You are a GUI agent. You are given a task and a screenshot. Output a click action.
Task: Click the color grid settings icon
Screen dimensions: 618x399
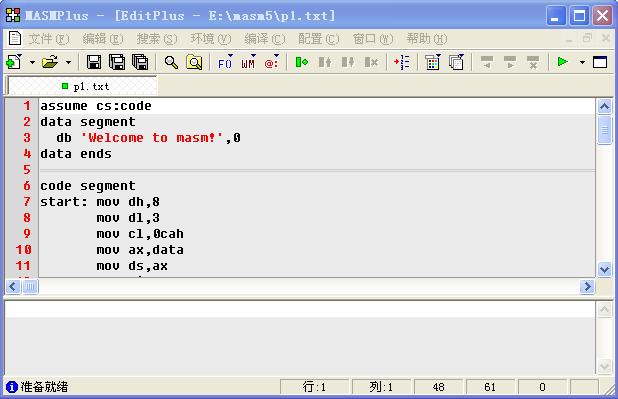pyautogui.click(x=432, y=62)
